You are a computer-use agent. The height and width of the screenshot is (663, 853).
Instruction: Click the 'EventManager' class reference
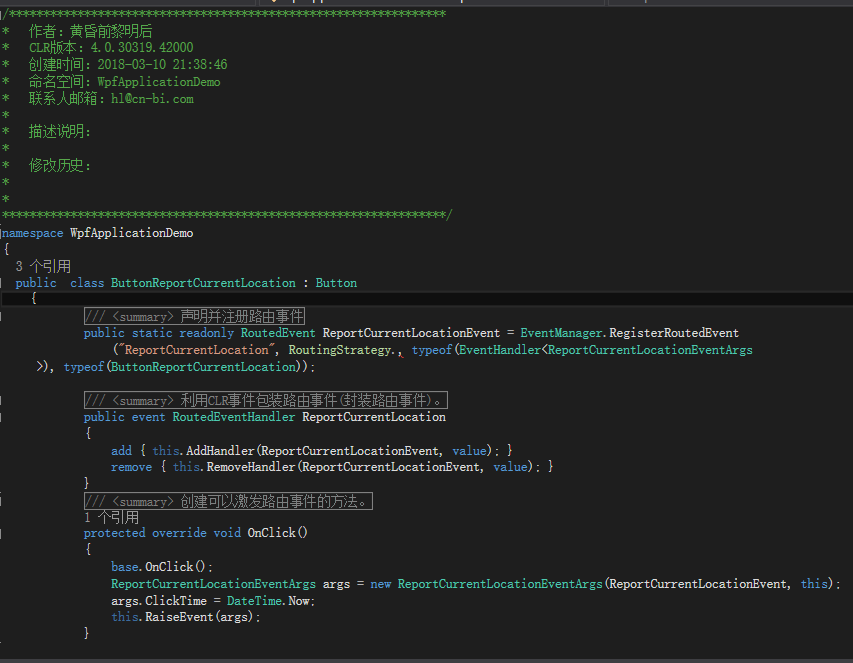[563, 333]
